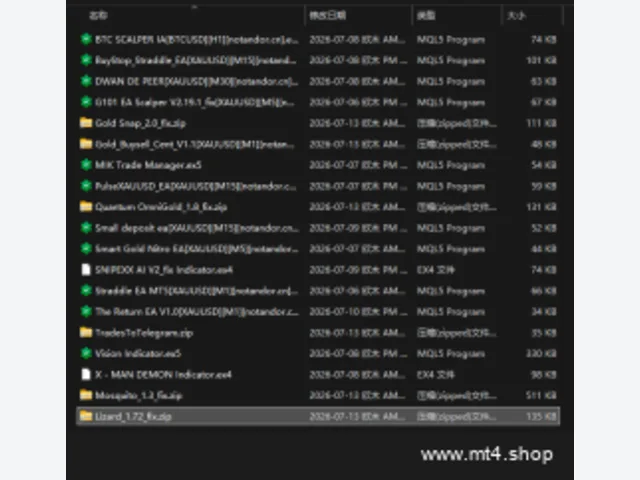This screenshot has width=640, height=480.
Task: Click the icon beside Small deposit ea file
Action: point(86,227)
